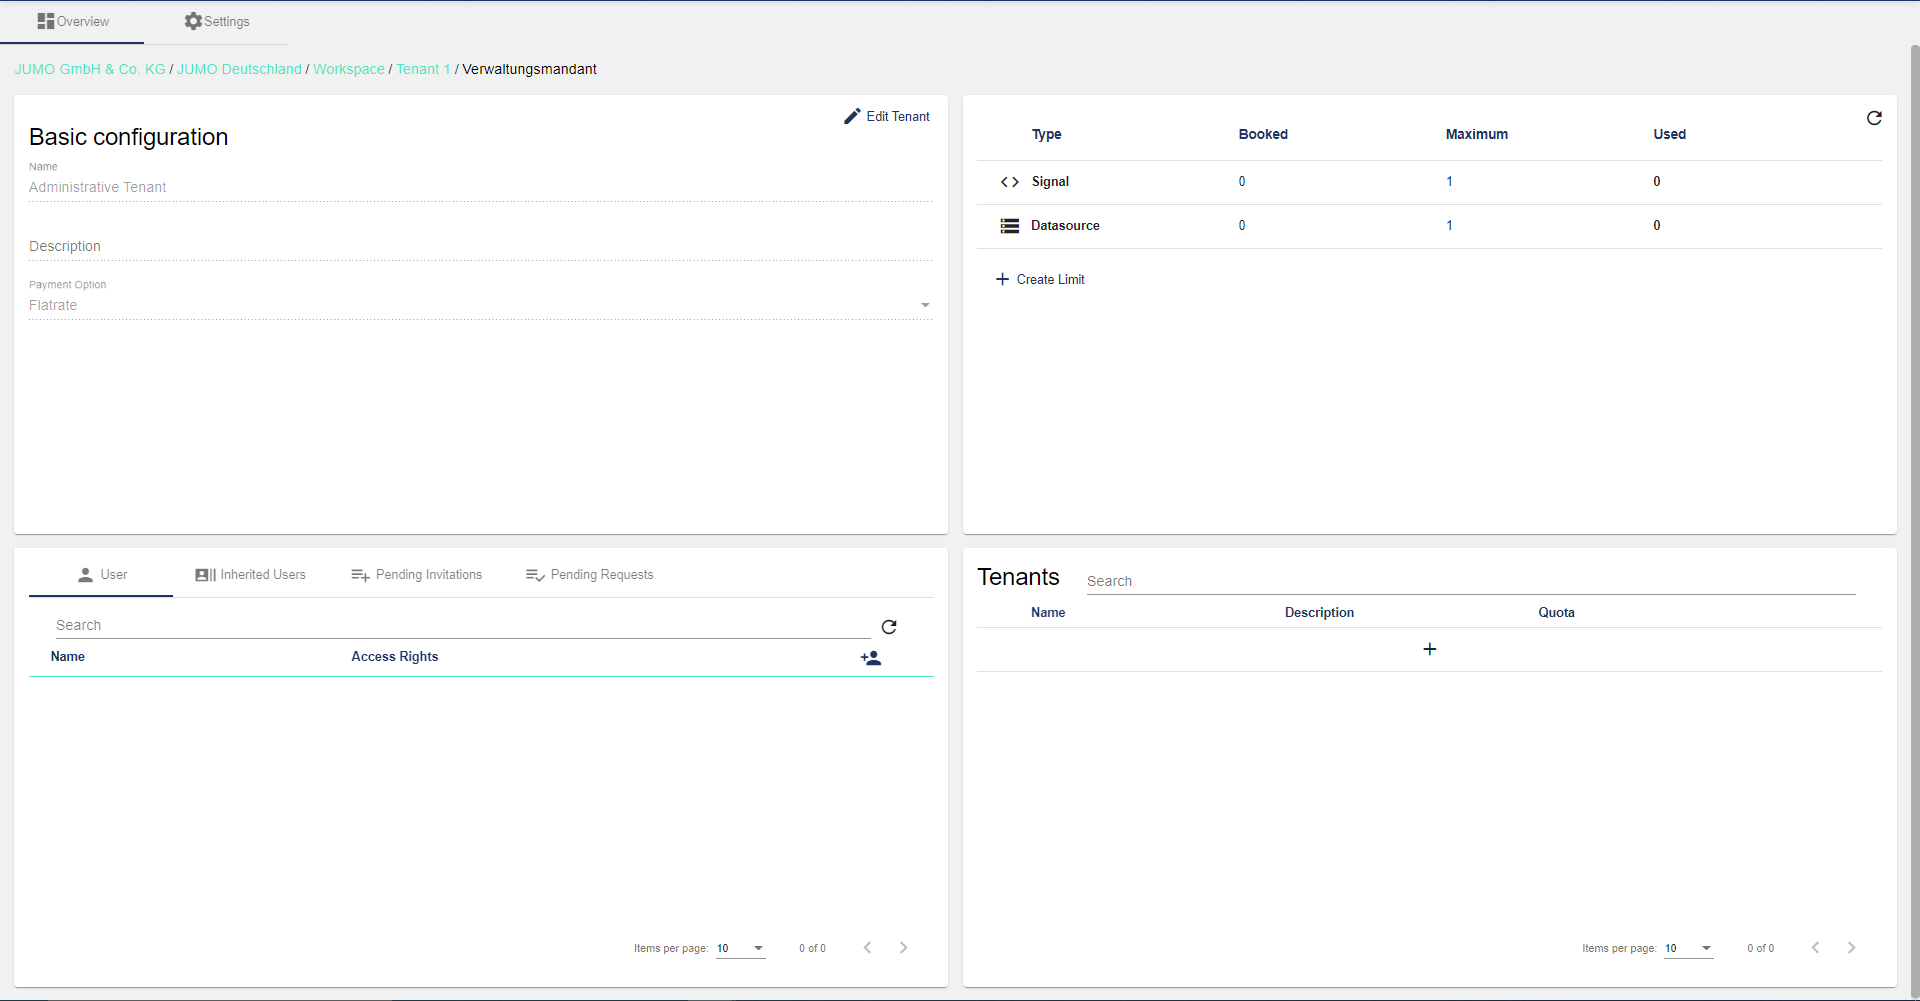Show the Pending Requests tab

(590, 575)
